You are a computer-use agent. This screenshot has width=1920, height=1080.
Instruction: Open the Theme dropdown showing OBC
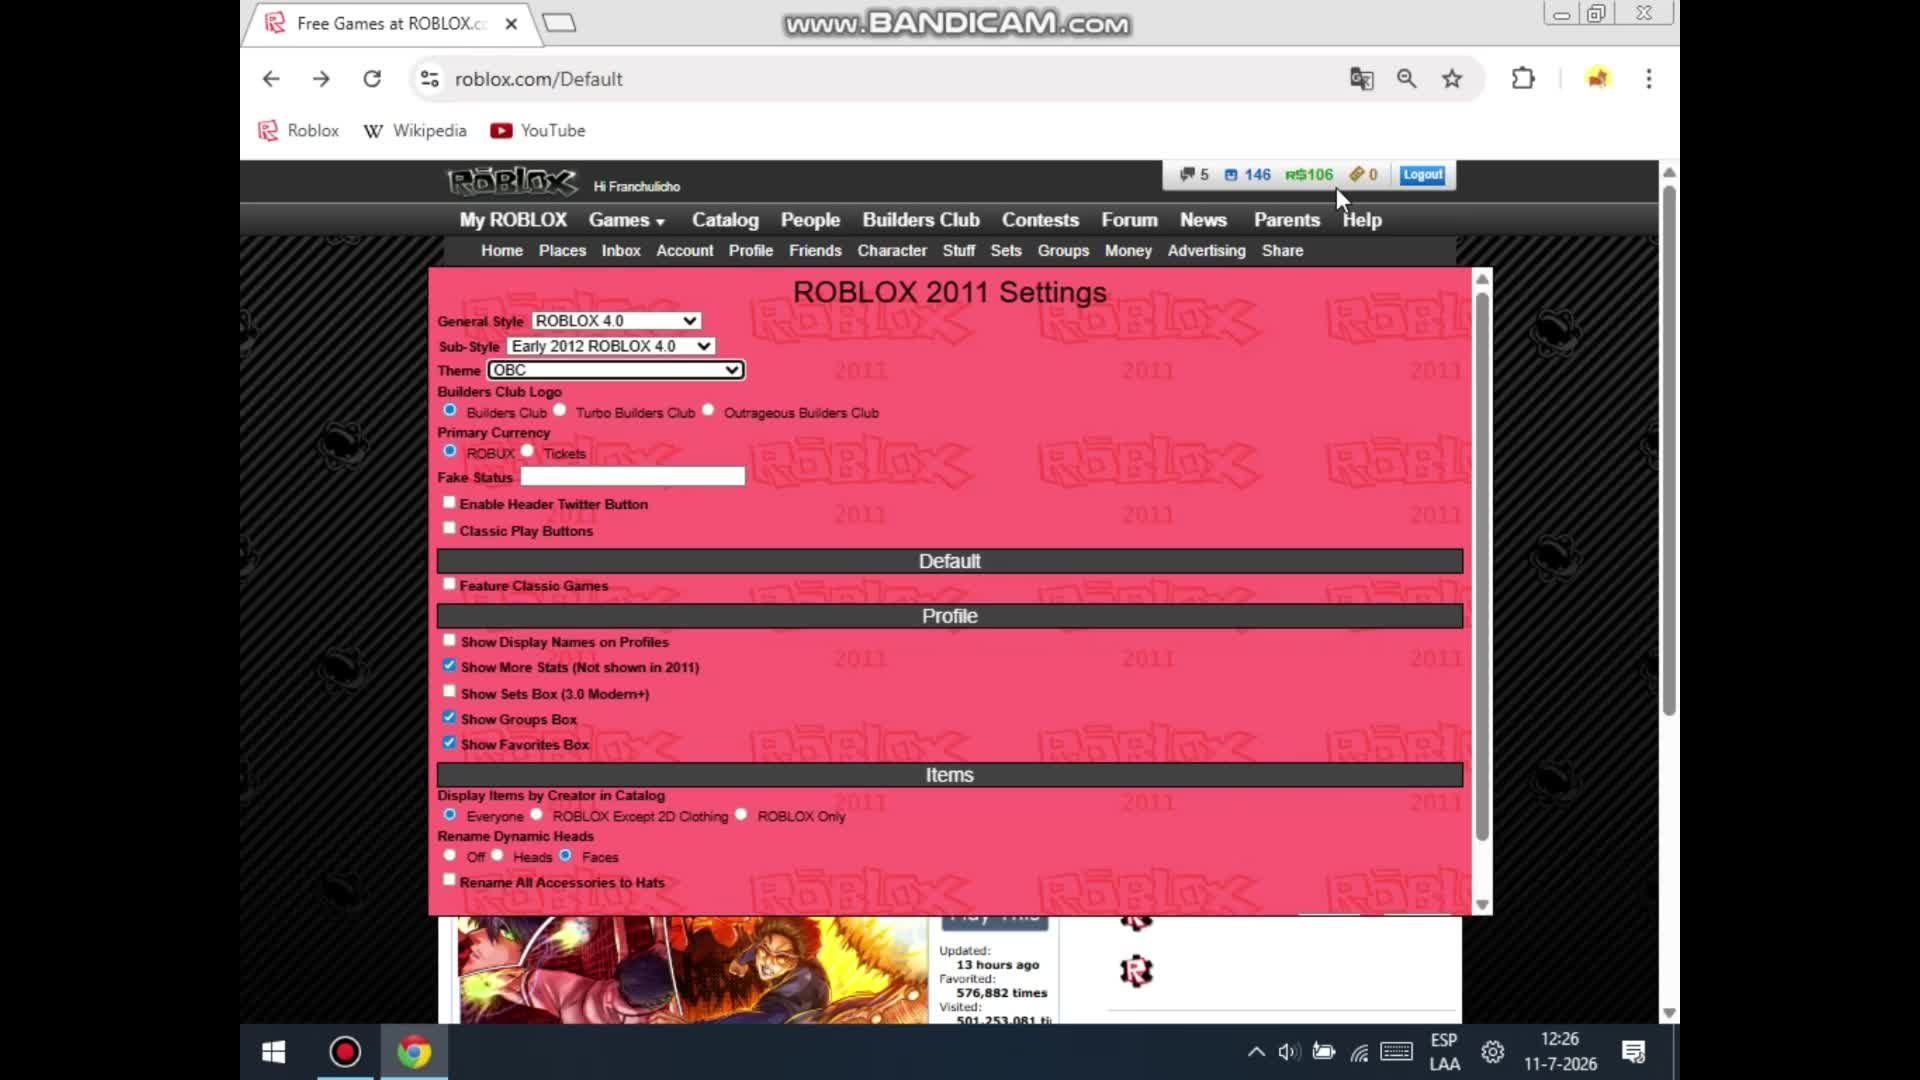(x=616, y=370)
